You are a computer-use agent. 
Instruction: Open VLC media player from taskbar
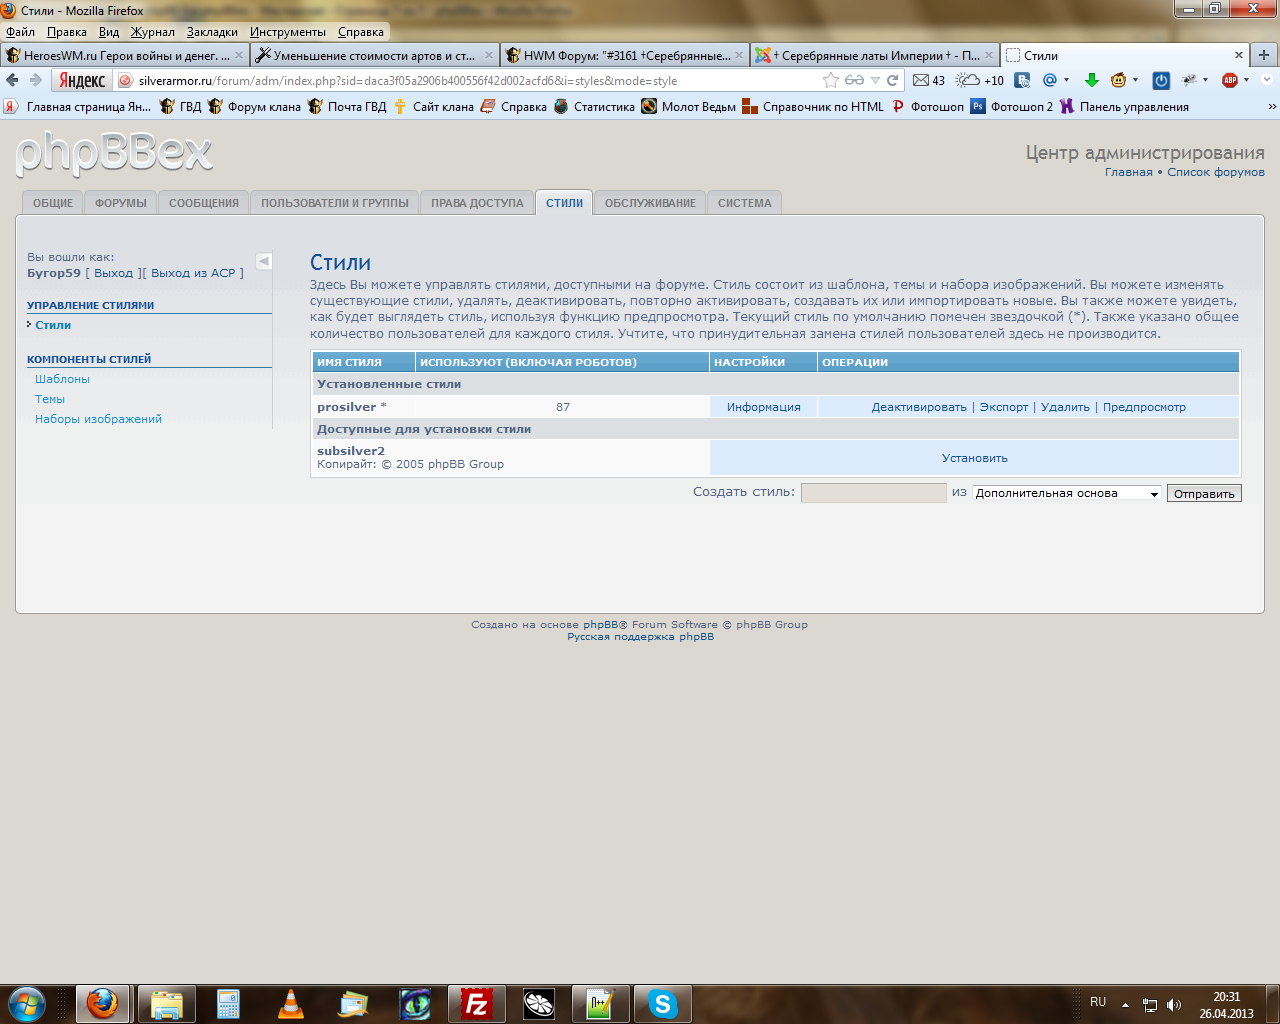(290, 1003)
